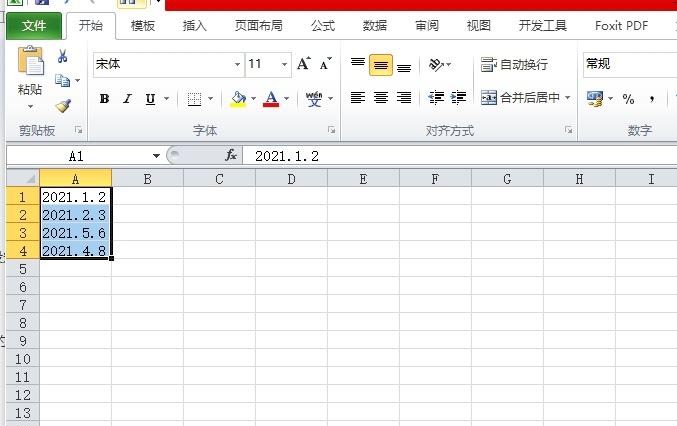Select the Format Painter brush
This screenshot has height=426, width=677.
click(x=63, y=105)
